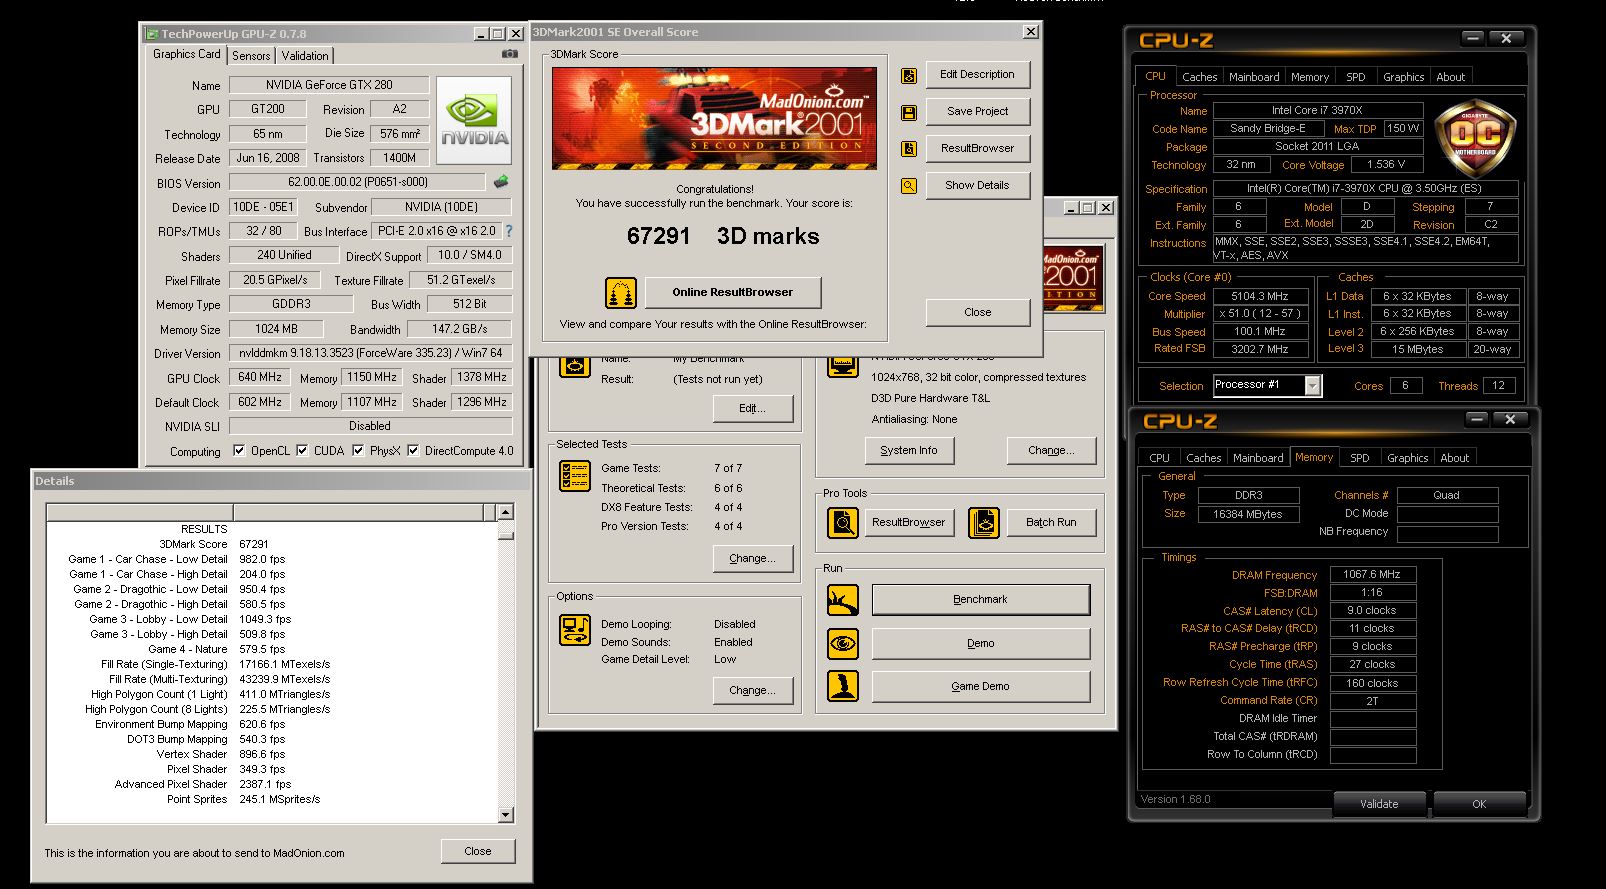This screenshot has width=1606, height=889.
Task: Click the Gigabyte OC motherboard badge in CPU-Z
Action: pyautogui.click(x=1475, y=138)
